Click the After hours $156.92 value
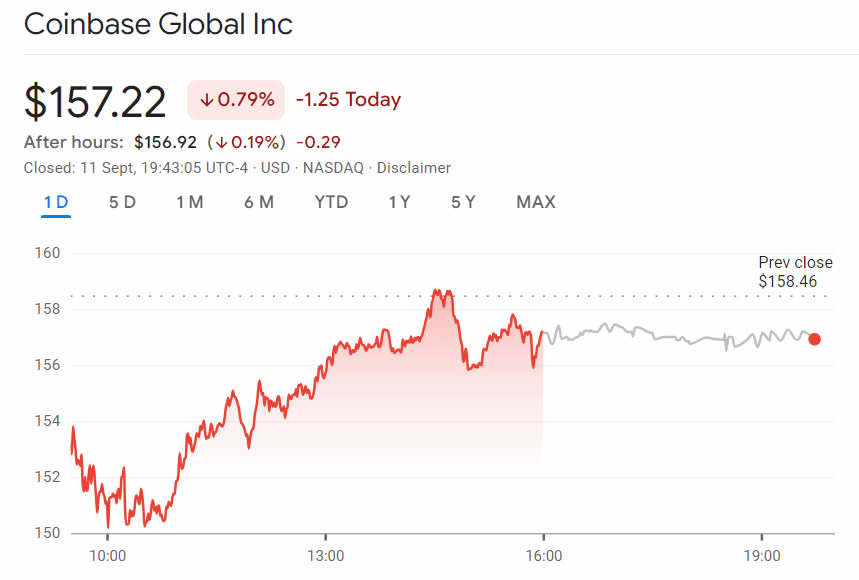 [165, 141]
